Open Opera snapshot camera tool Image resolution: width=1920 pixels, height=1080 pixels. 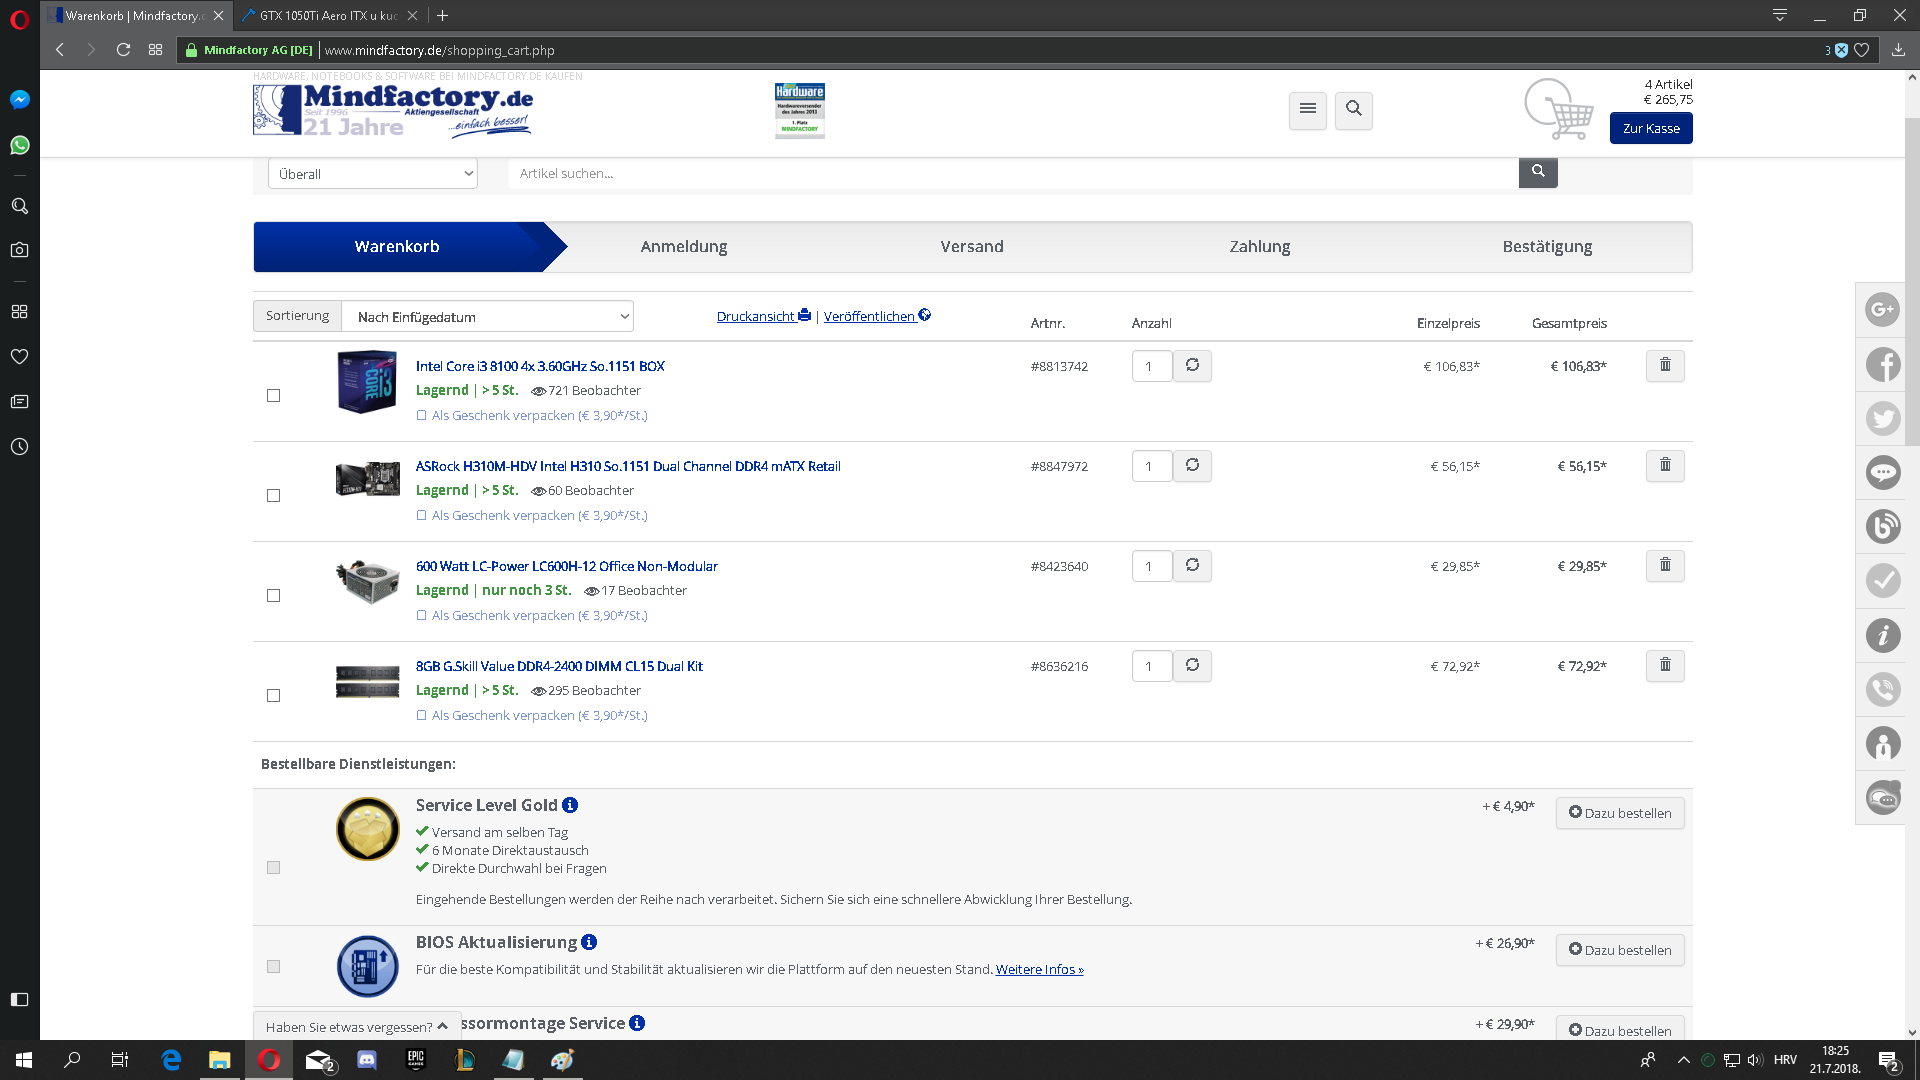coord(19,250)
